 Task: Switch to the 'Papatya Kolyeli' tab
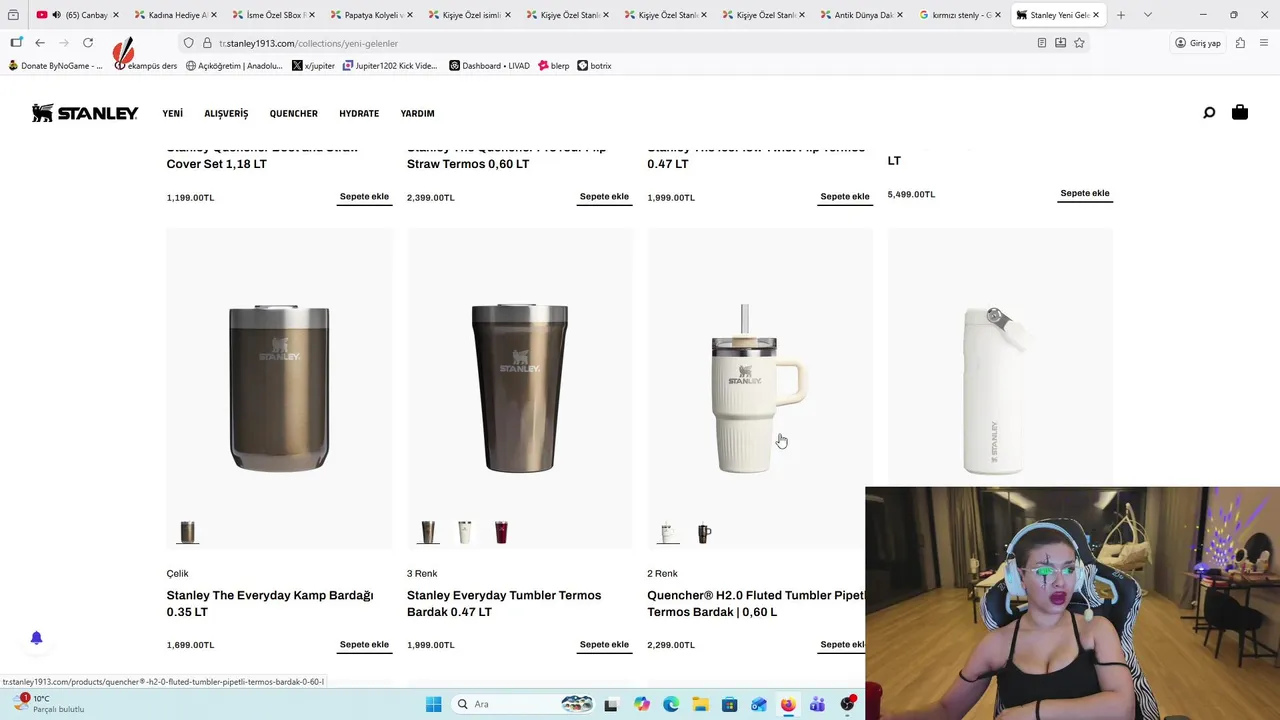coord(372,15)
